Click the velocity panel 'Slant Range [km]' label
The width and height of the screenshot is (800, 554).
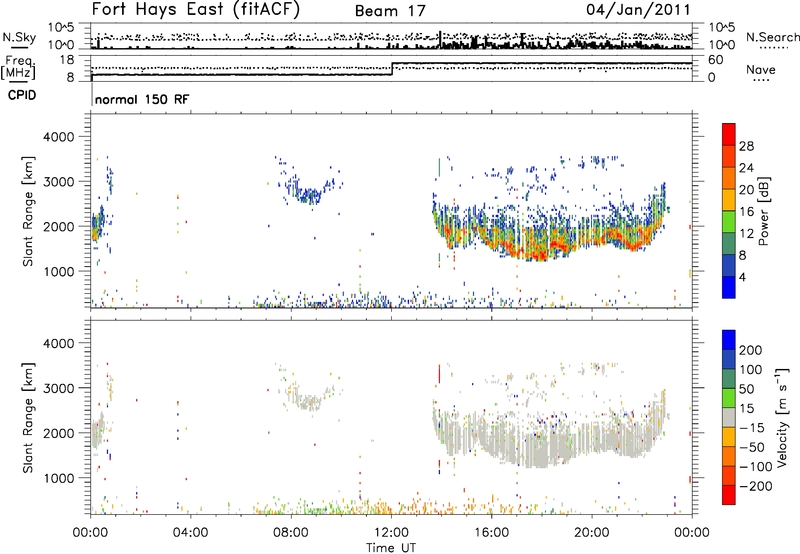coord(28,418)
